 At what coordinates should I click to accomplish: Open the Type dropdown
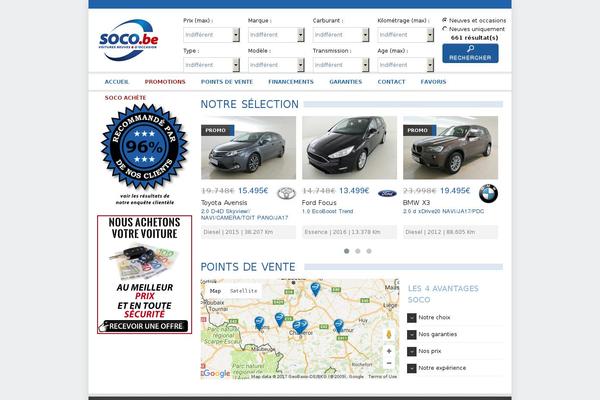(212, 65)
